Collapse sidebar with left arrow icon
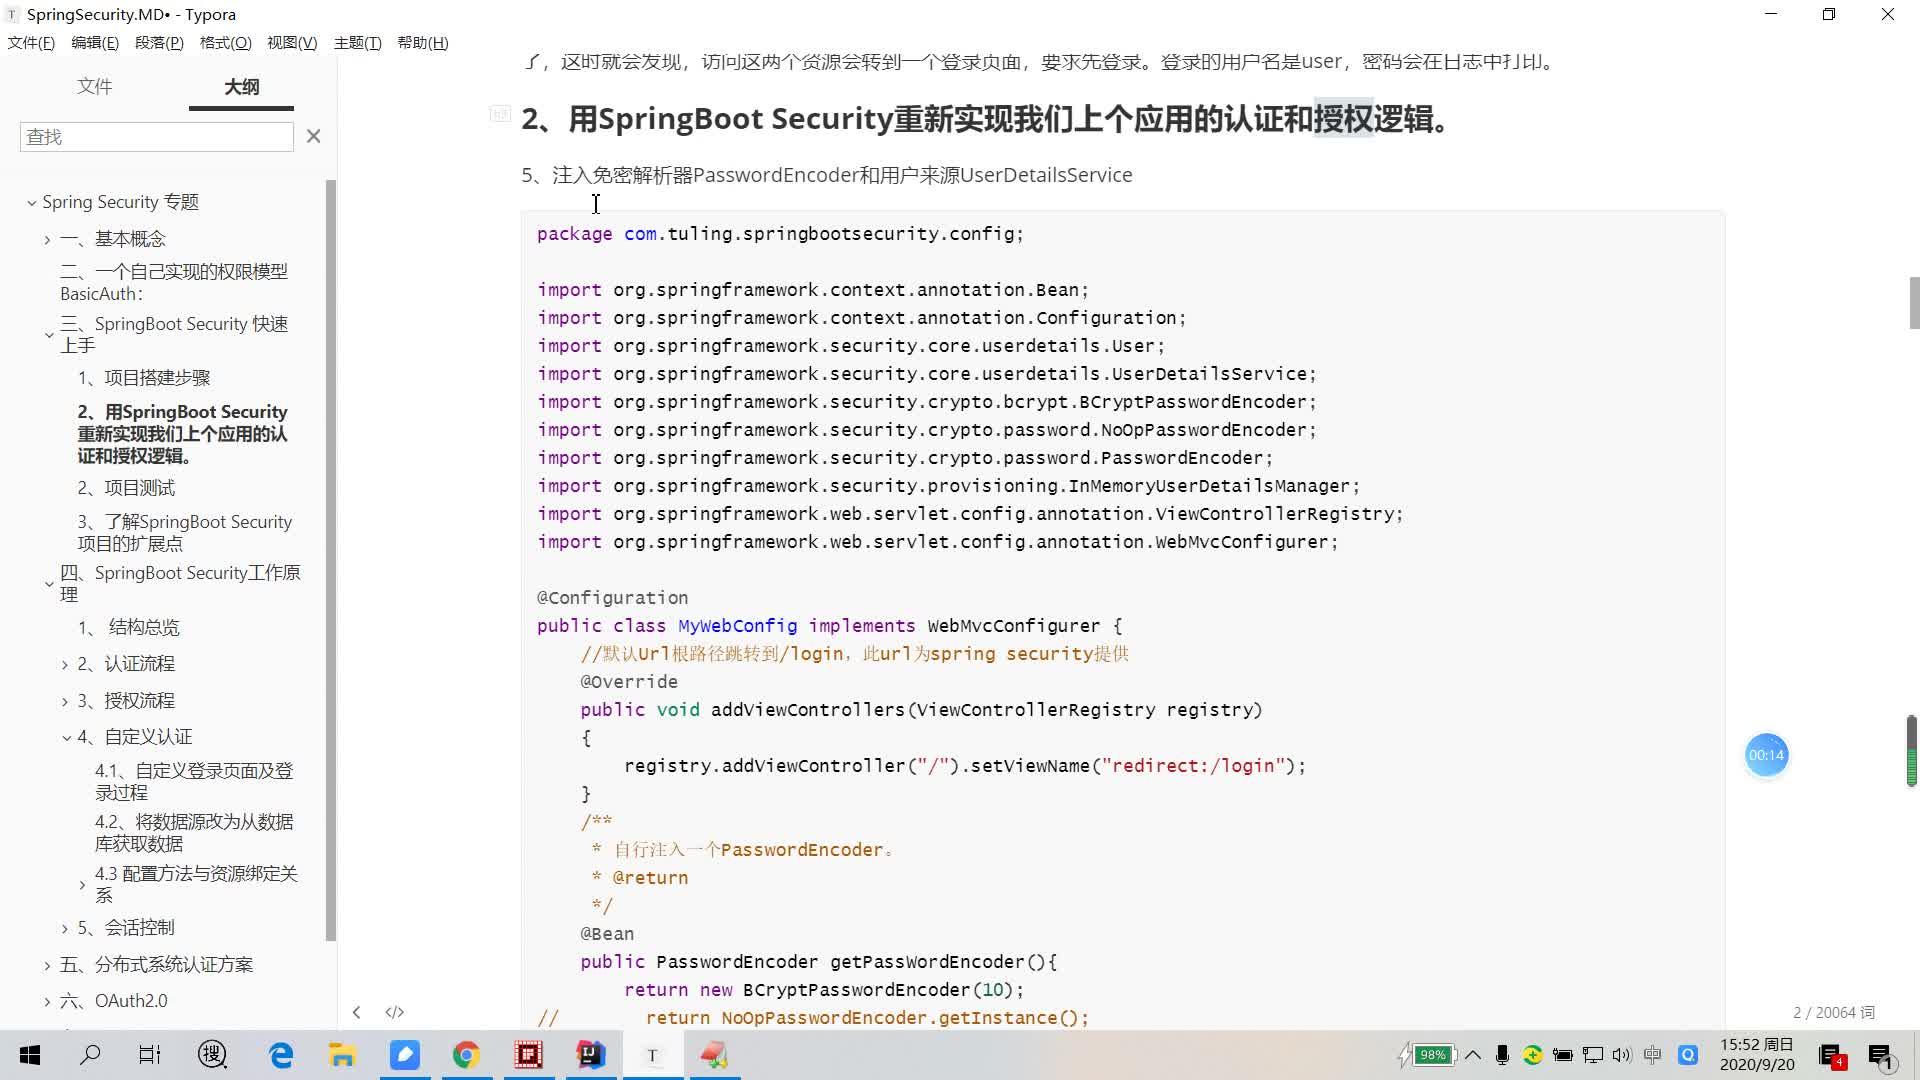Screen dimensions: 1920x1080 pos(356,1012)
